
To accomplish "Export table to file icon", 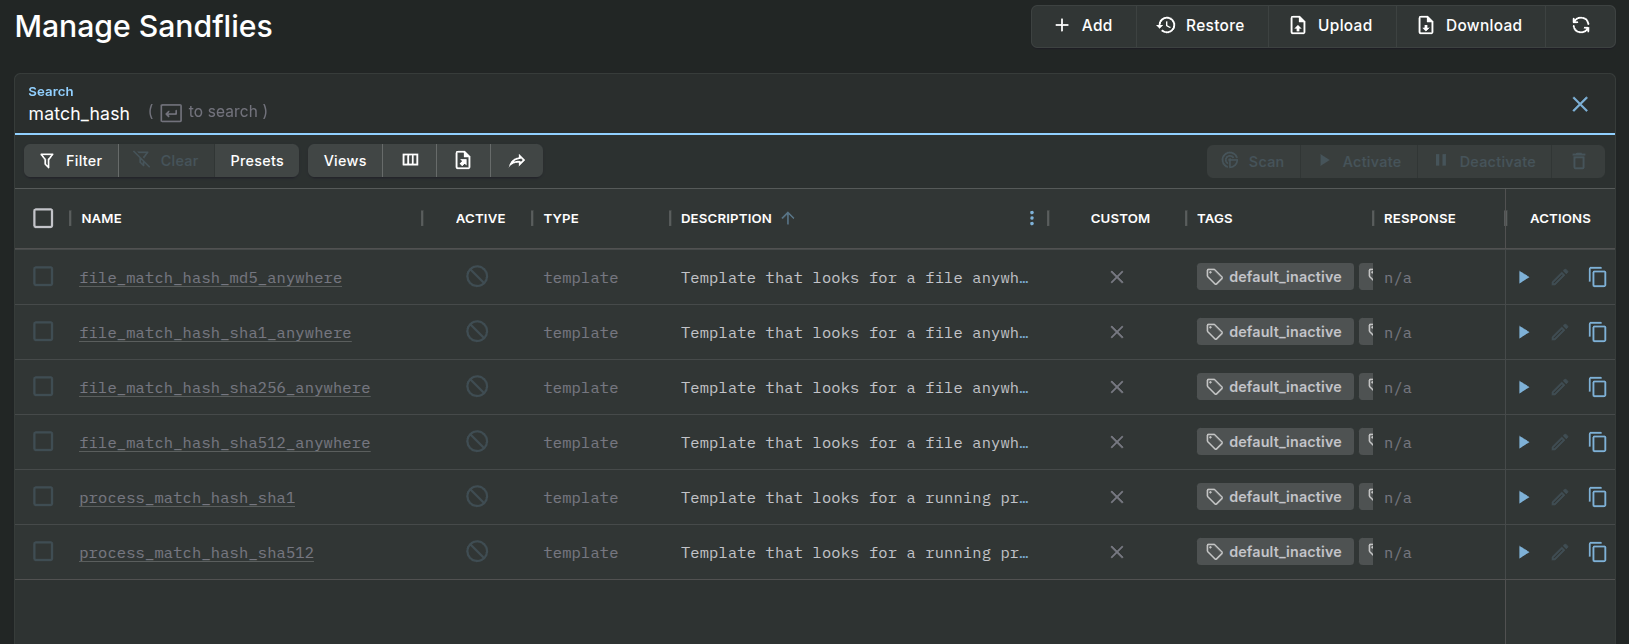I will [x=463, y=161].
